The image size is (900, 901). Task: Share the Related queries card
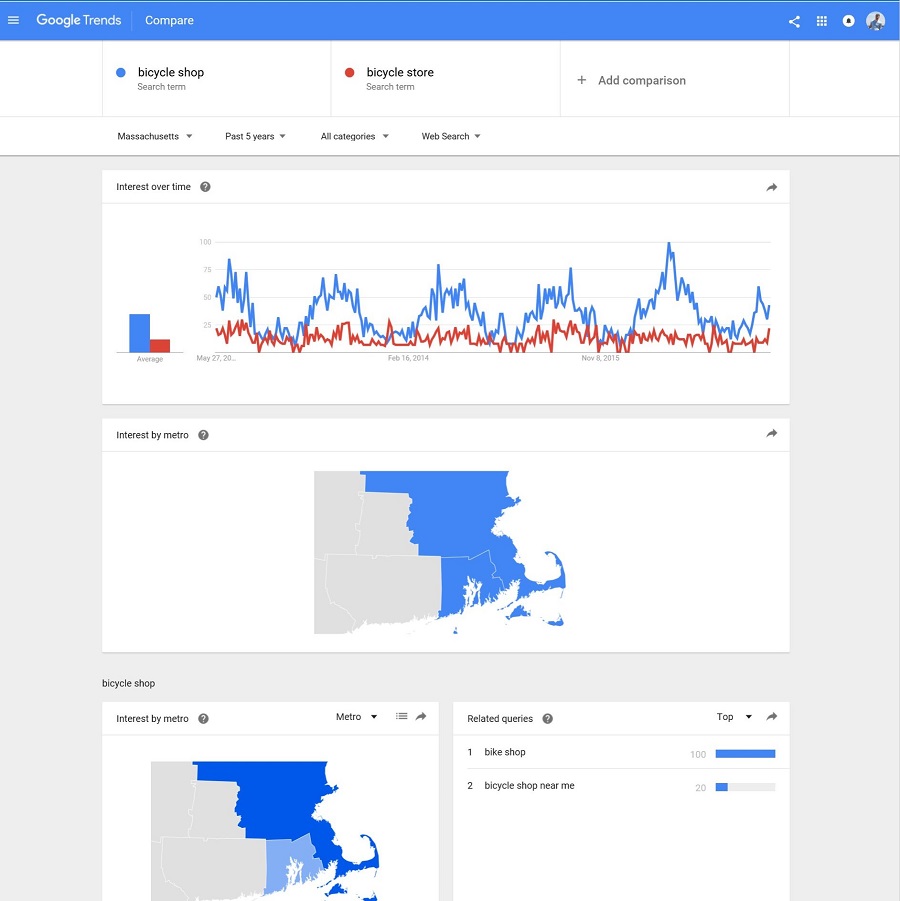pos(772,716)
